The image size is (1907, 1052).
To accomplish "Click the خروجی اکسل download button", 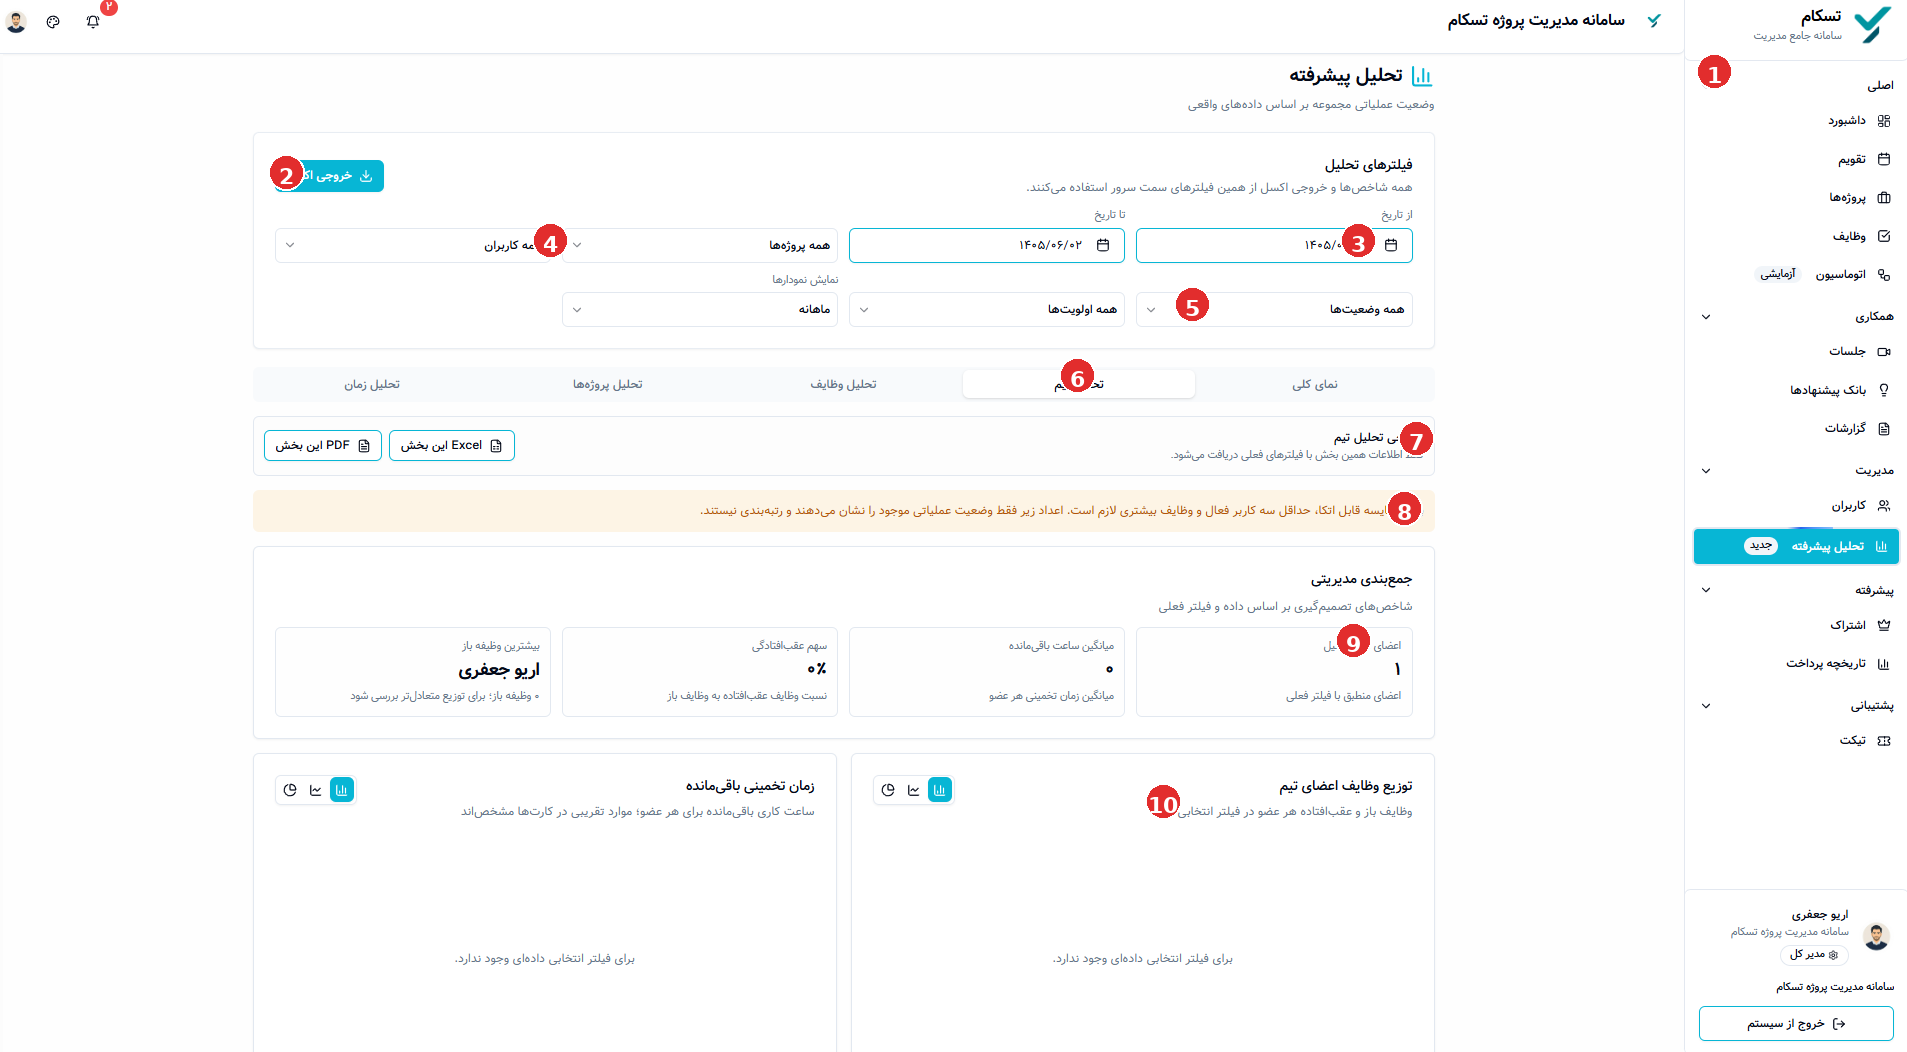I will (x=329, y=176).
